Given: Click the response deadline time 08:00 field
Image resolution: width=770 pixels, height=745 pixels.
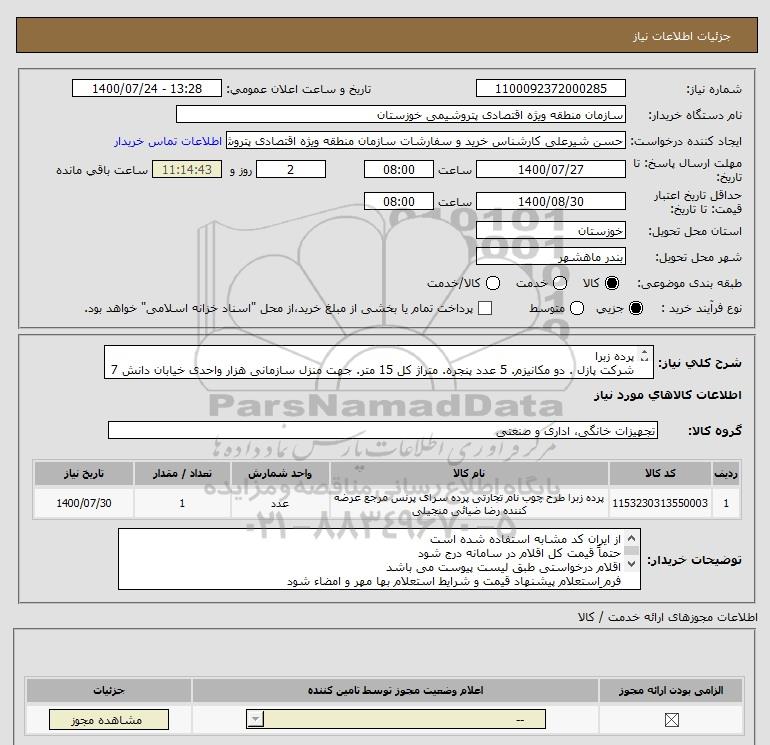Looking at the screenshot, I should 399,169.
